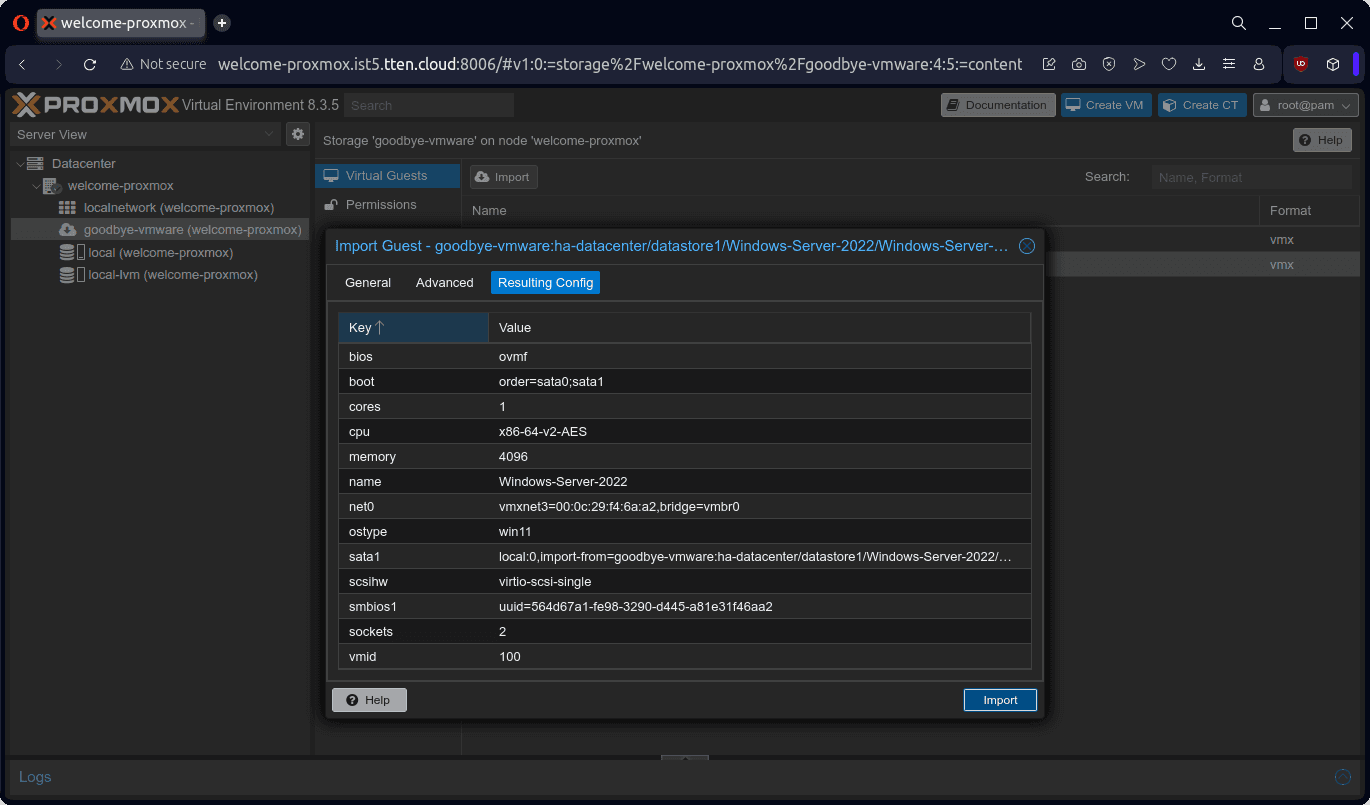
Task: Select the scsihw virtio-scsi-single row
Action: point(685,582)
